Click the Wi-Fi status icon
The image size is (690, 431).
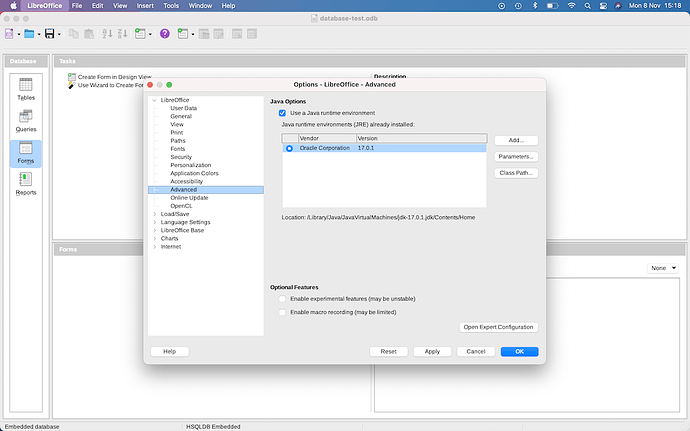tap(571, 6)
